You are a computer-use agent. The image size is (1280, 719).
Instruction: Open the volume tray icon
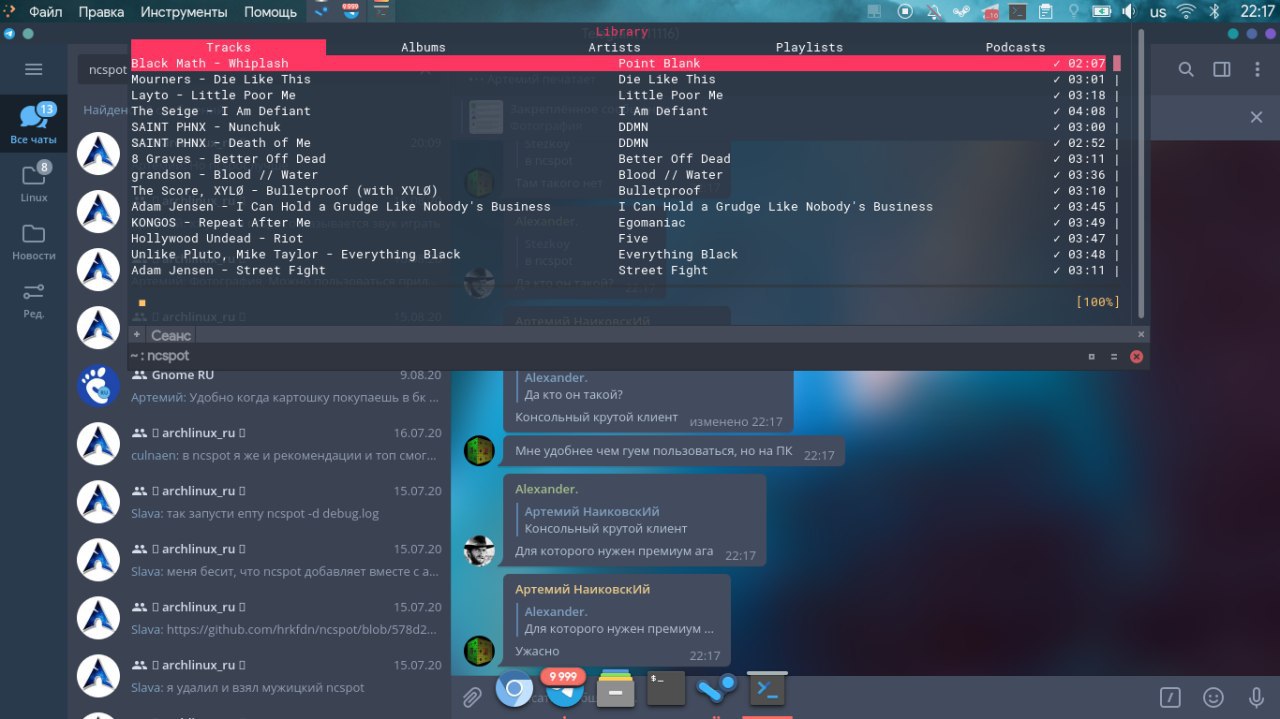tap(1129, 12)
